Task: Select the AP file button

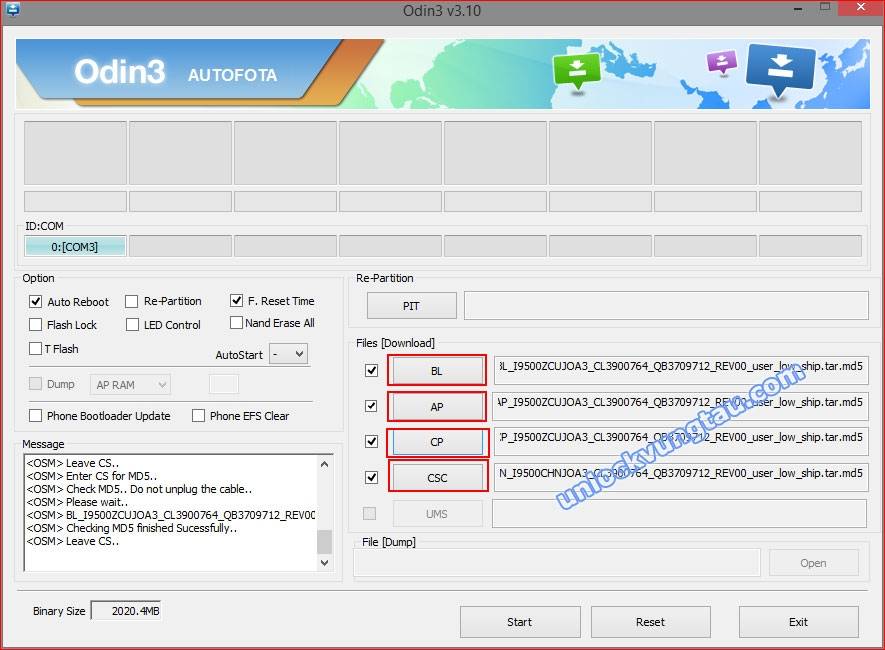Action: click(437, 407)
